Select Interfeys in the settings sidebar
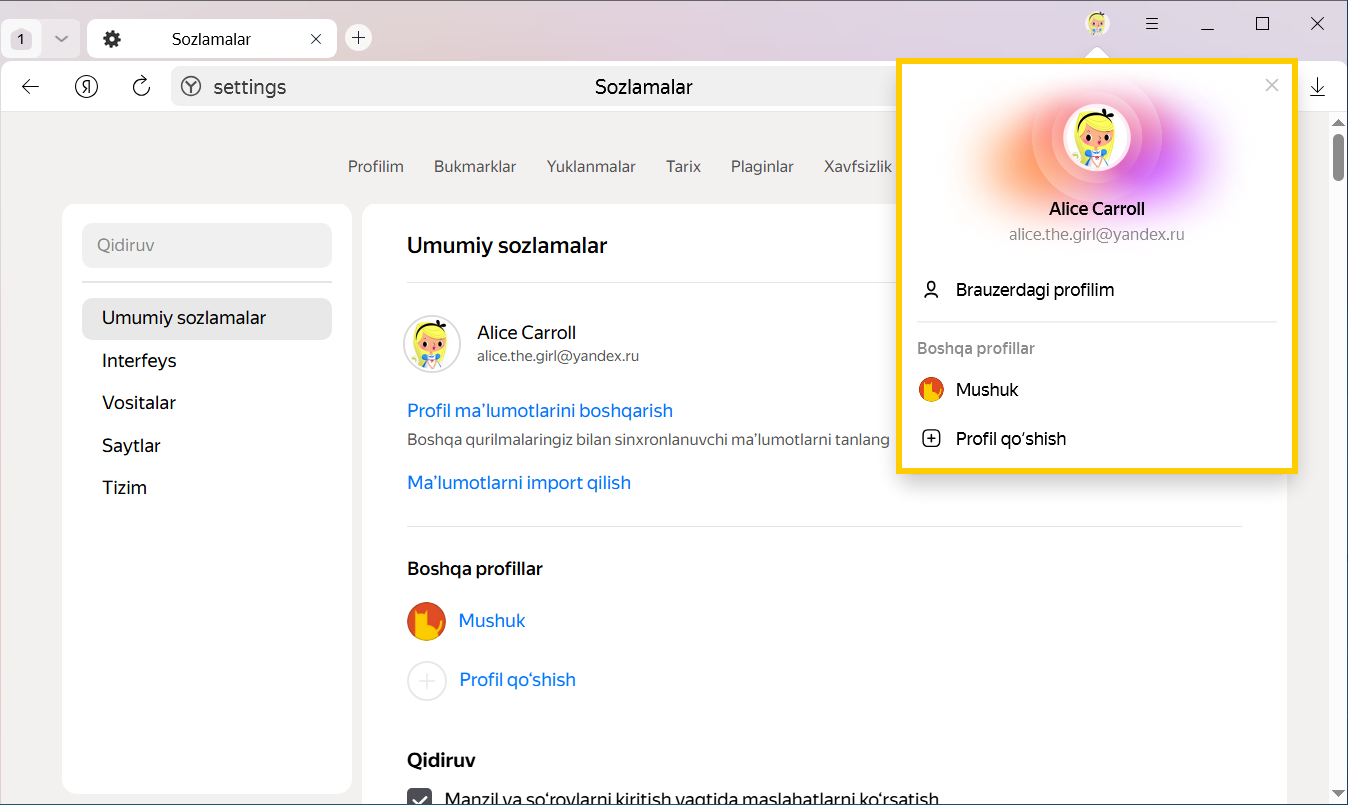1348x805 pixels. click(139, 361)
